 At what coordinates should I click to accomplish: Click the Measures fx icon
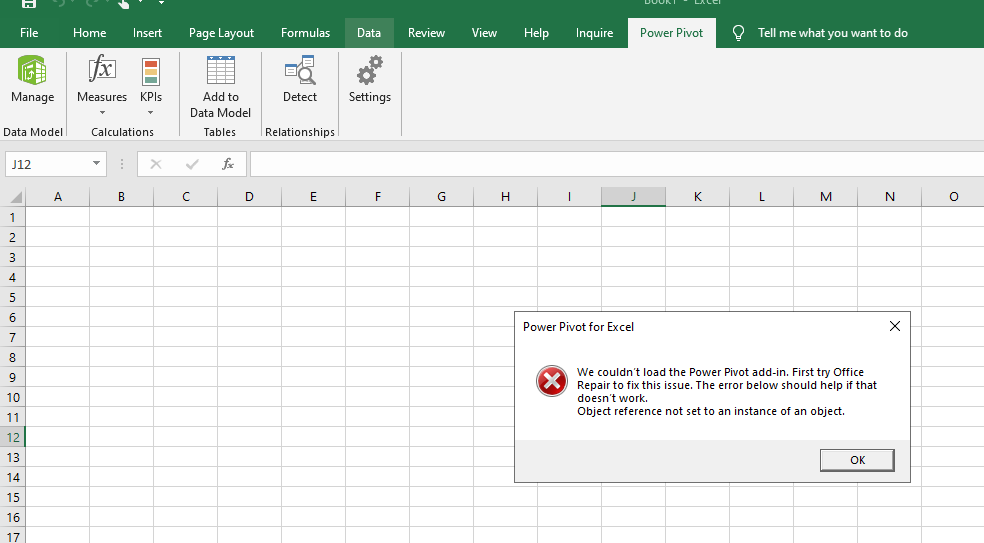click(102, 71)
